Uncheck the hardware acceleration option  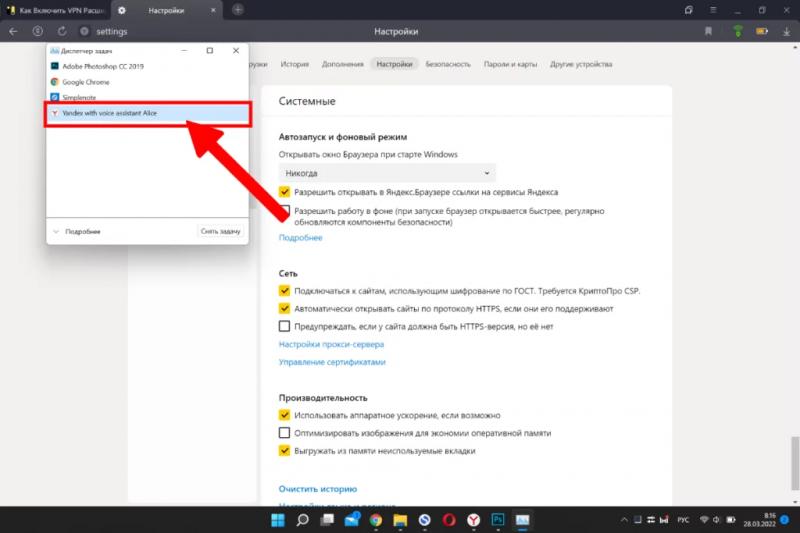(285, 415)
